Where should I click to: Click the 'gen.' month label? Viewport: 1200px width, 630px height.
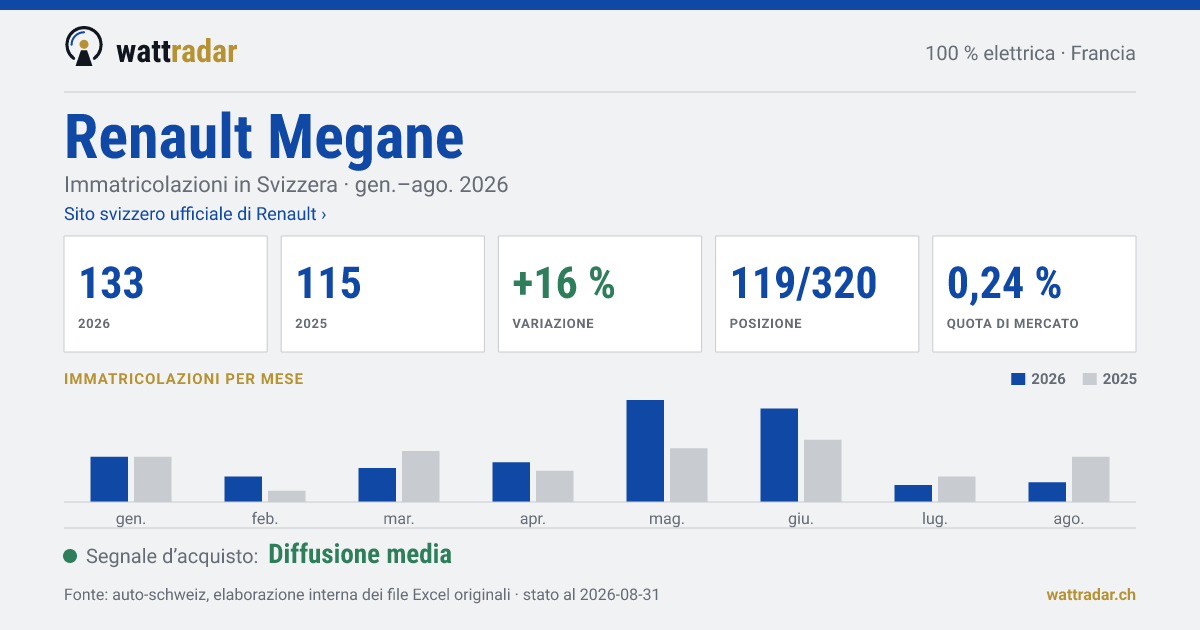click(x=131, y=519)
